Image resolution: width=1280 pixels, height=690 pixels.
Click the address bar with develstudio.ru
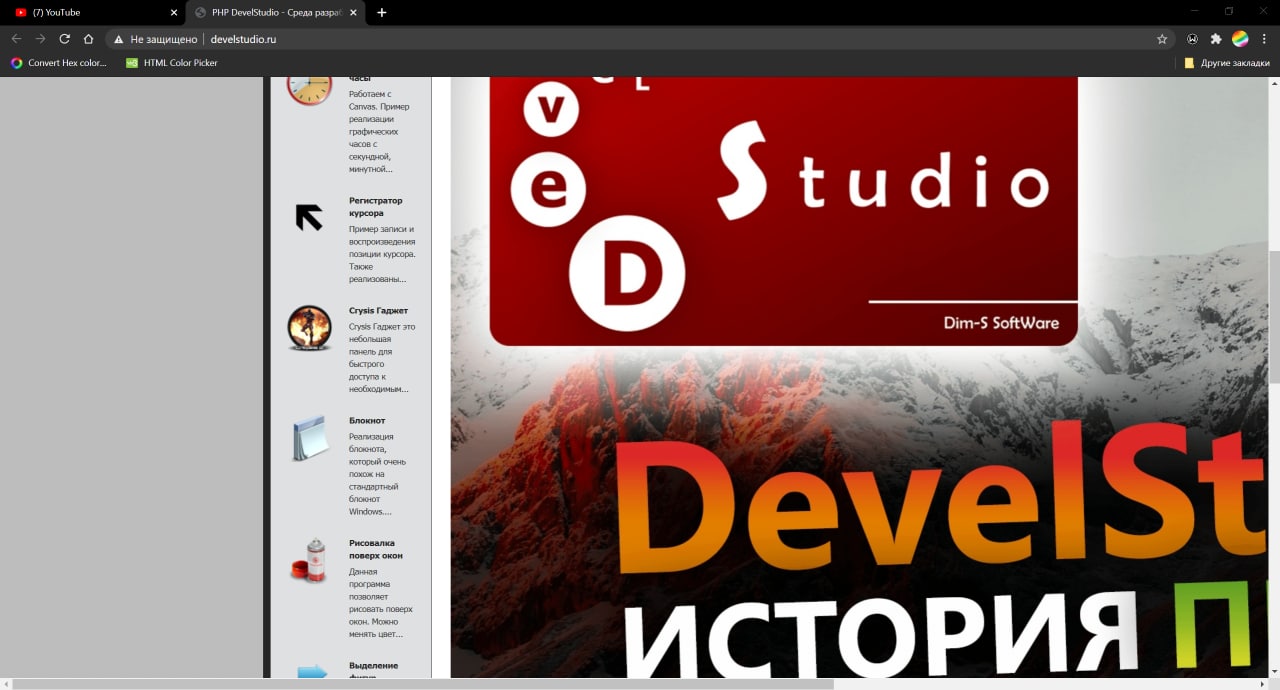pyautogui.click(x=640, y=39)
